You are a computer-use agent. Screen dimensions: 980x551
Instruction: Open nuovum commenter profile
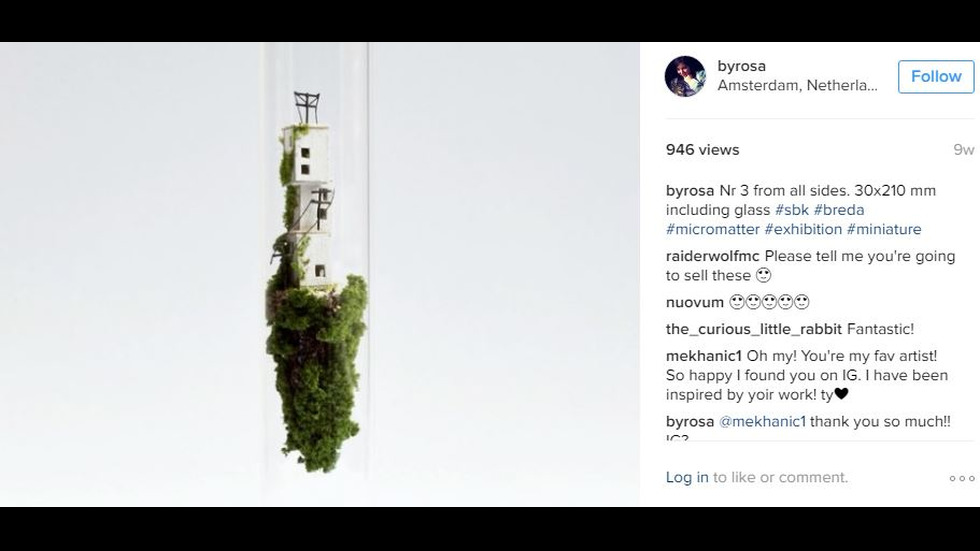pos(694,302)
